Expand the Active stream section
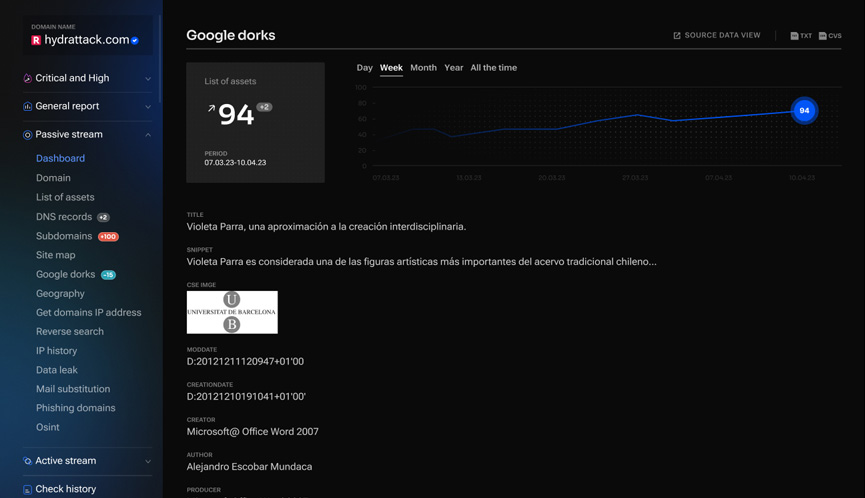The height and width of the screenshot is (498, 865). (x=148, y=462)
